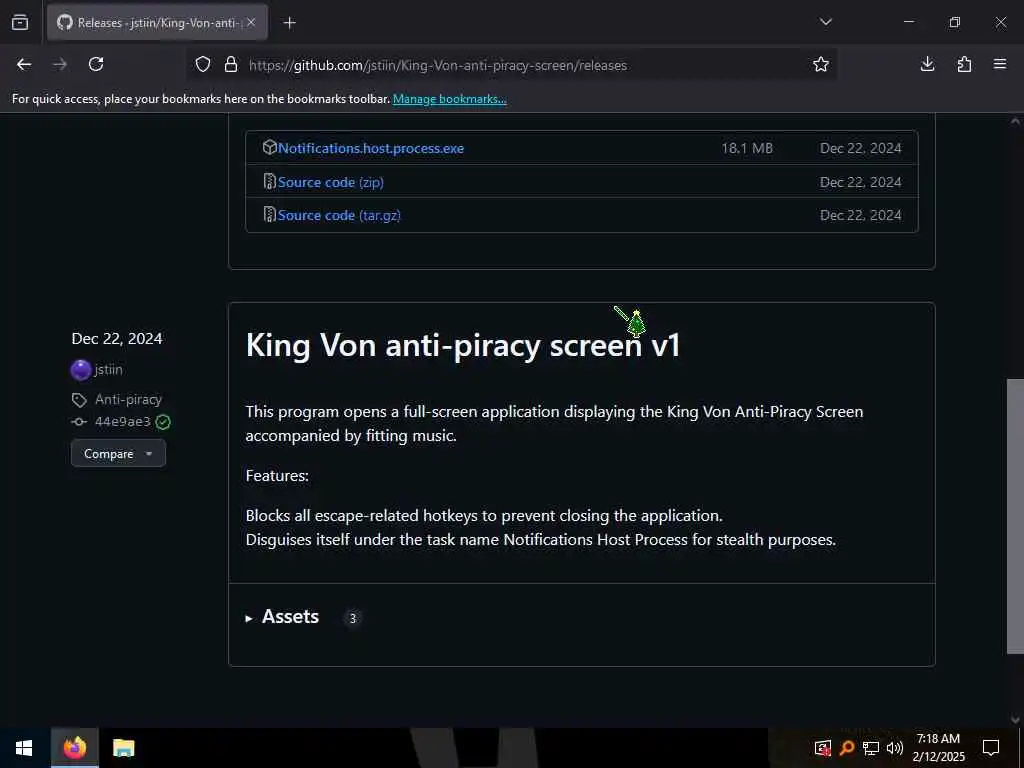The height and width of the screenshot is (768, 1024).
Task: Expand the Assets section
Action: (x=282, y=616)
